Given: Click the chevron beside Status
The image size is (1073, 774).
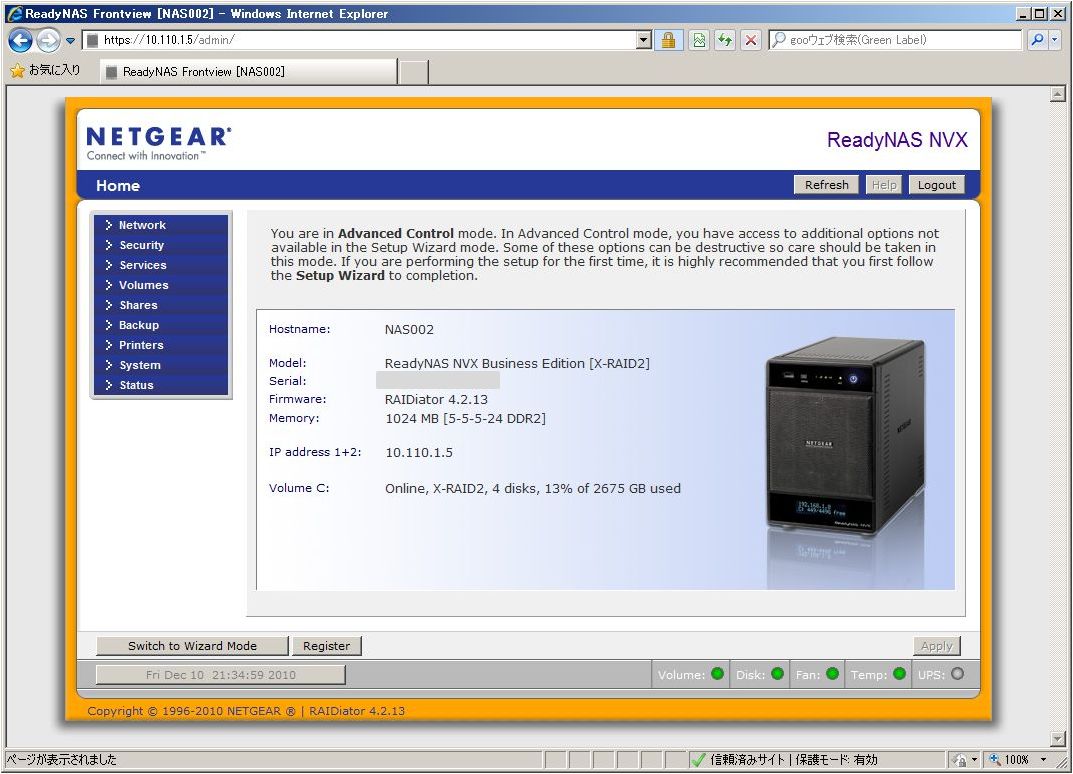Looking at the screenshot, I should click(x=108, y=385).
